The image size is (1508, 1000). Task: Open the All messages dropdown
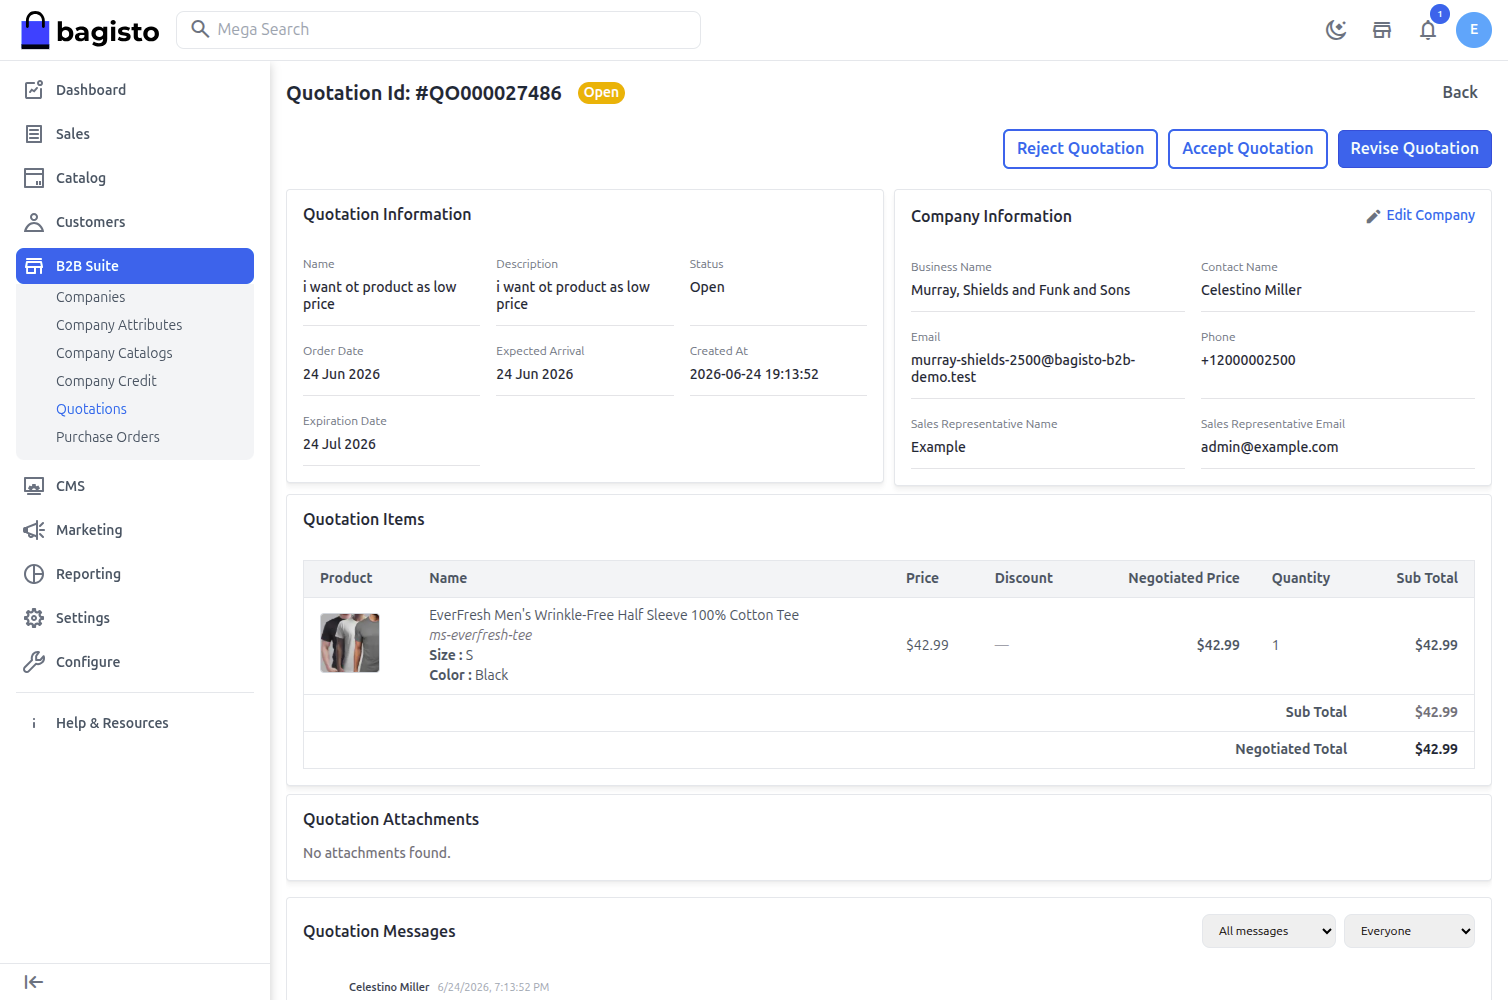(1268, 931)
